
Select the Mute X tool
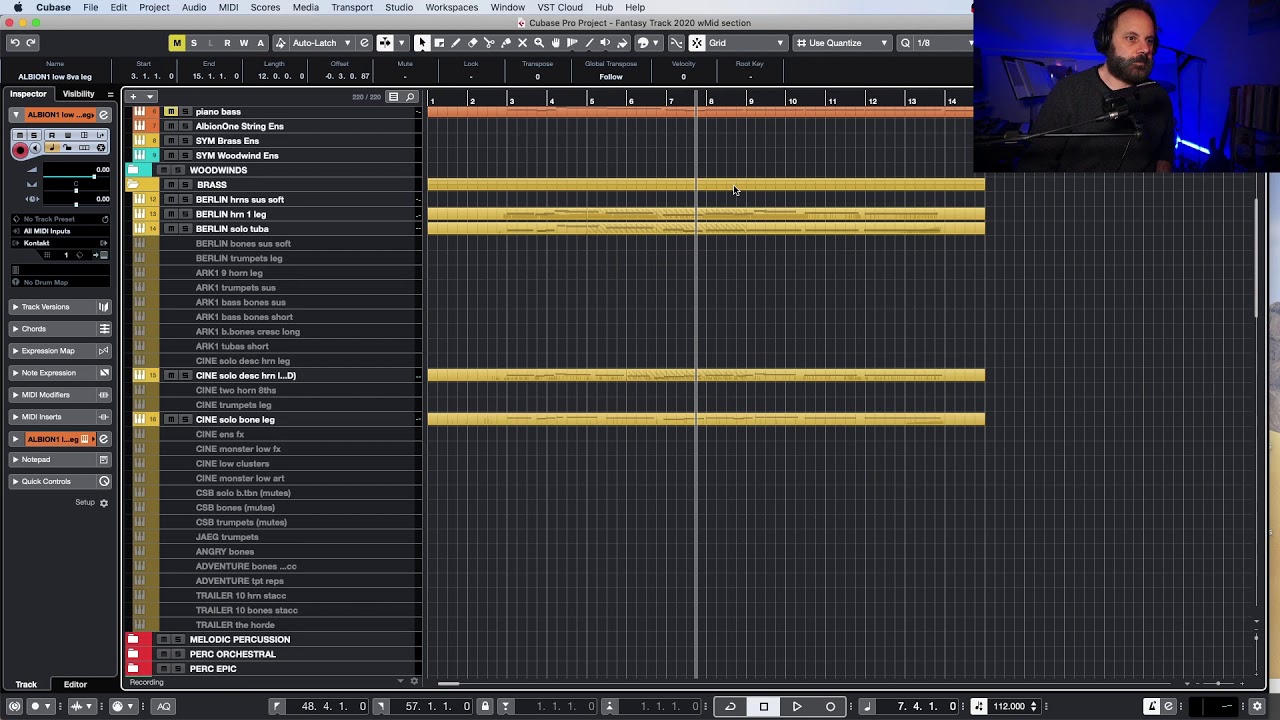(x=522, y=42)
